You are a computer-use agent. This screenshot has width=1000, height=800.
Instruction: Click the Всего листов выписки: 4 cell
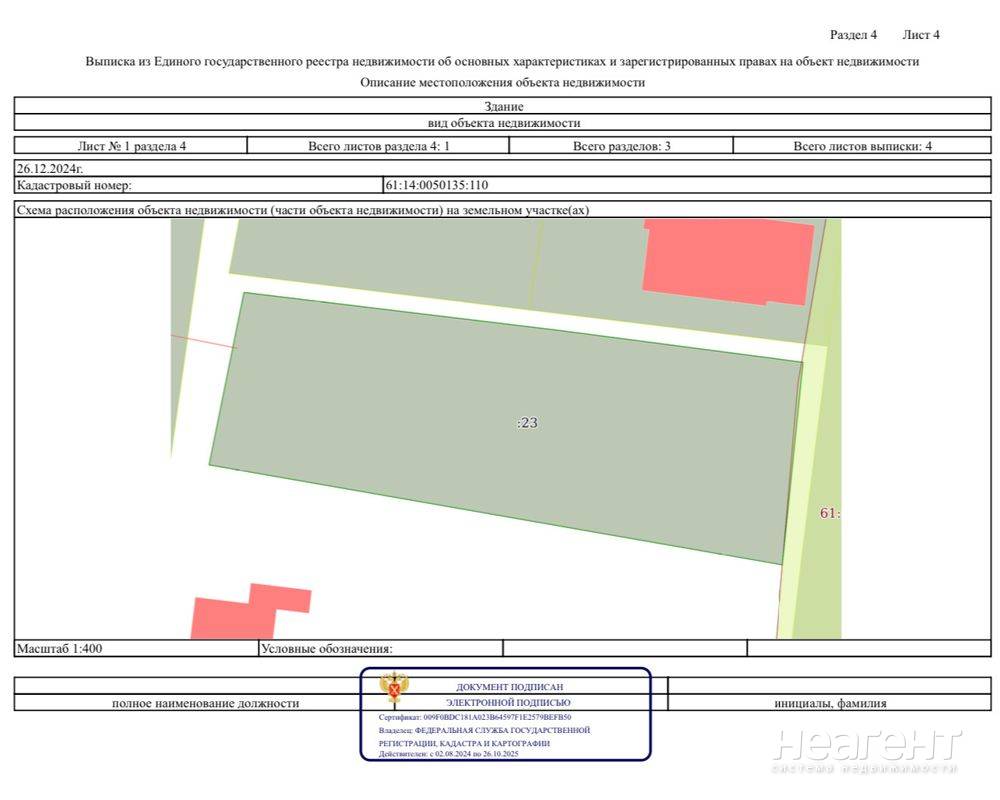(x=862, y=146)
